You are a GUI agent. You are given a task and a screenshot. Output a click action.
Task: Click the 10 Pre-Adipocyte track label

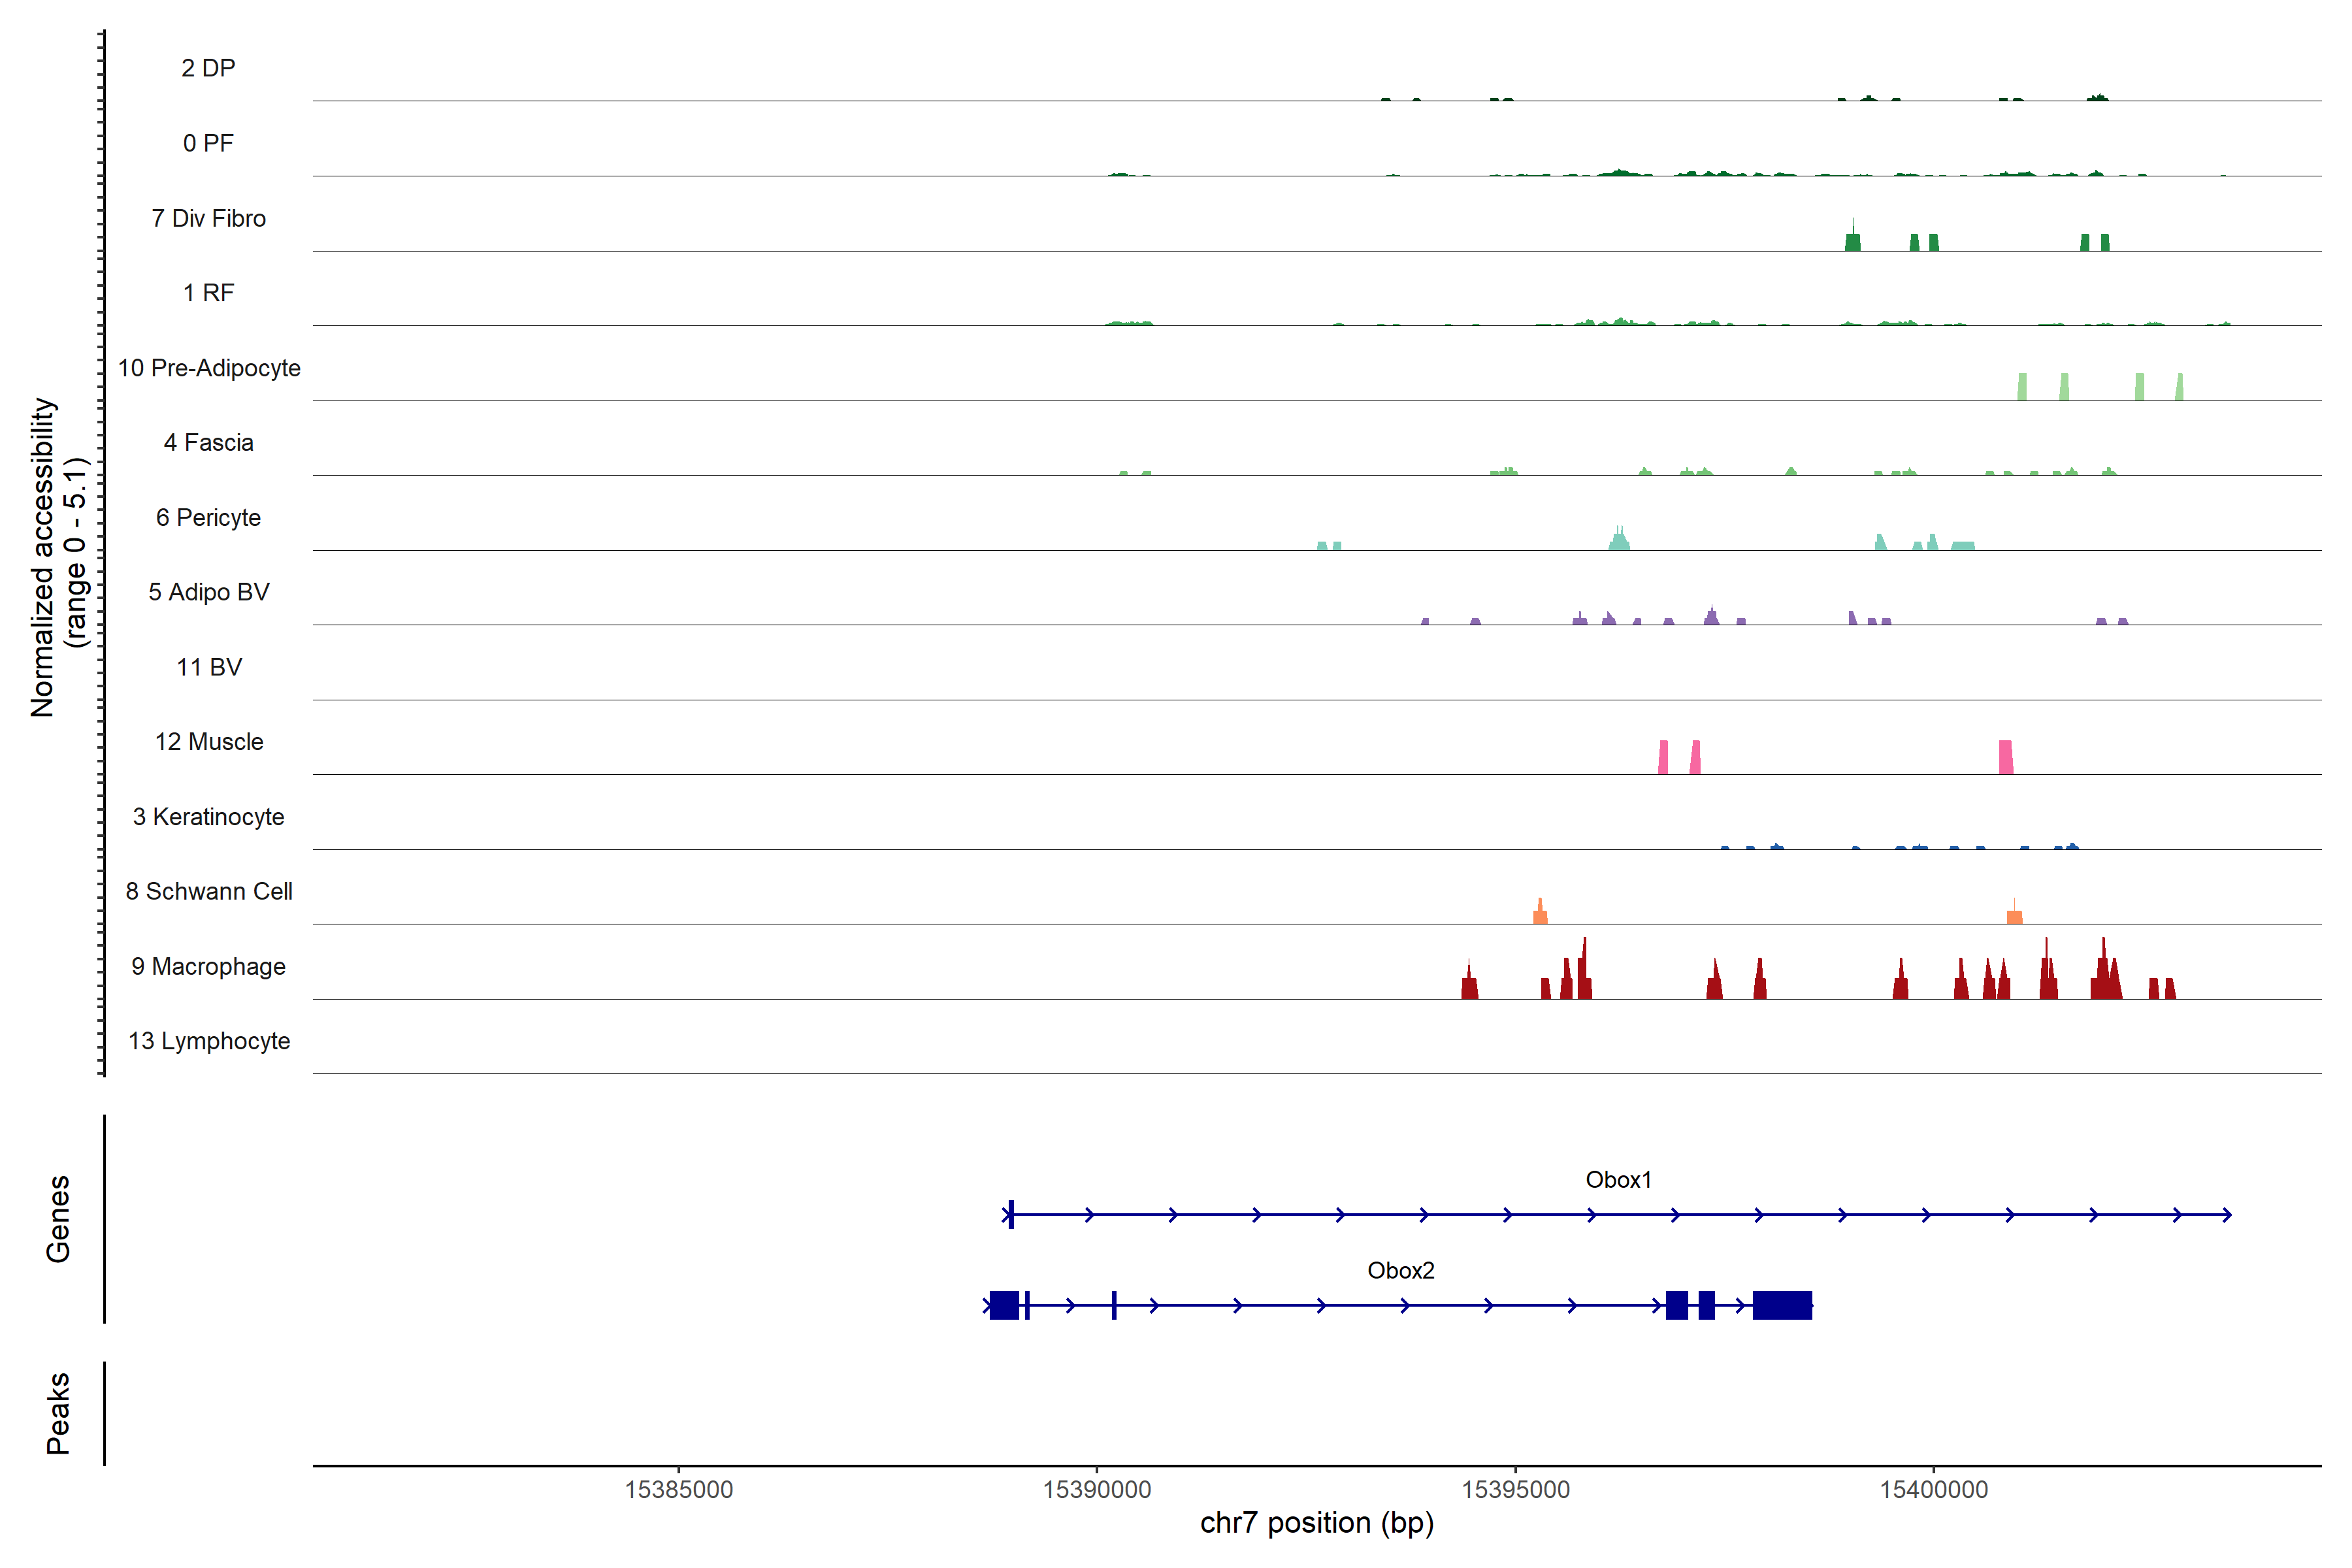coord(209,368)
